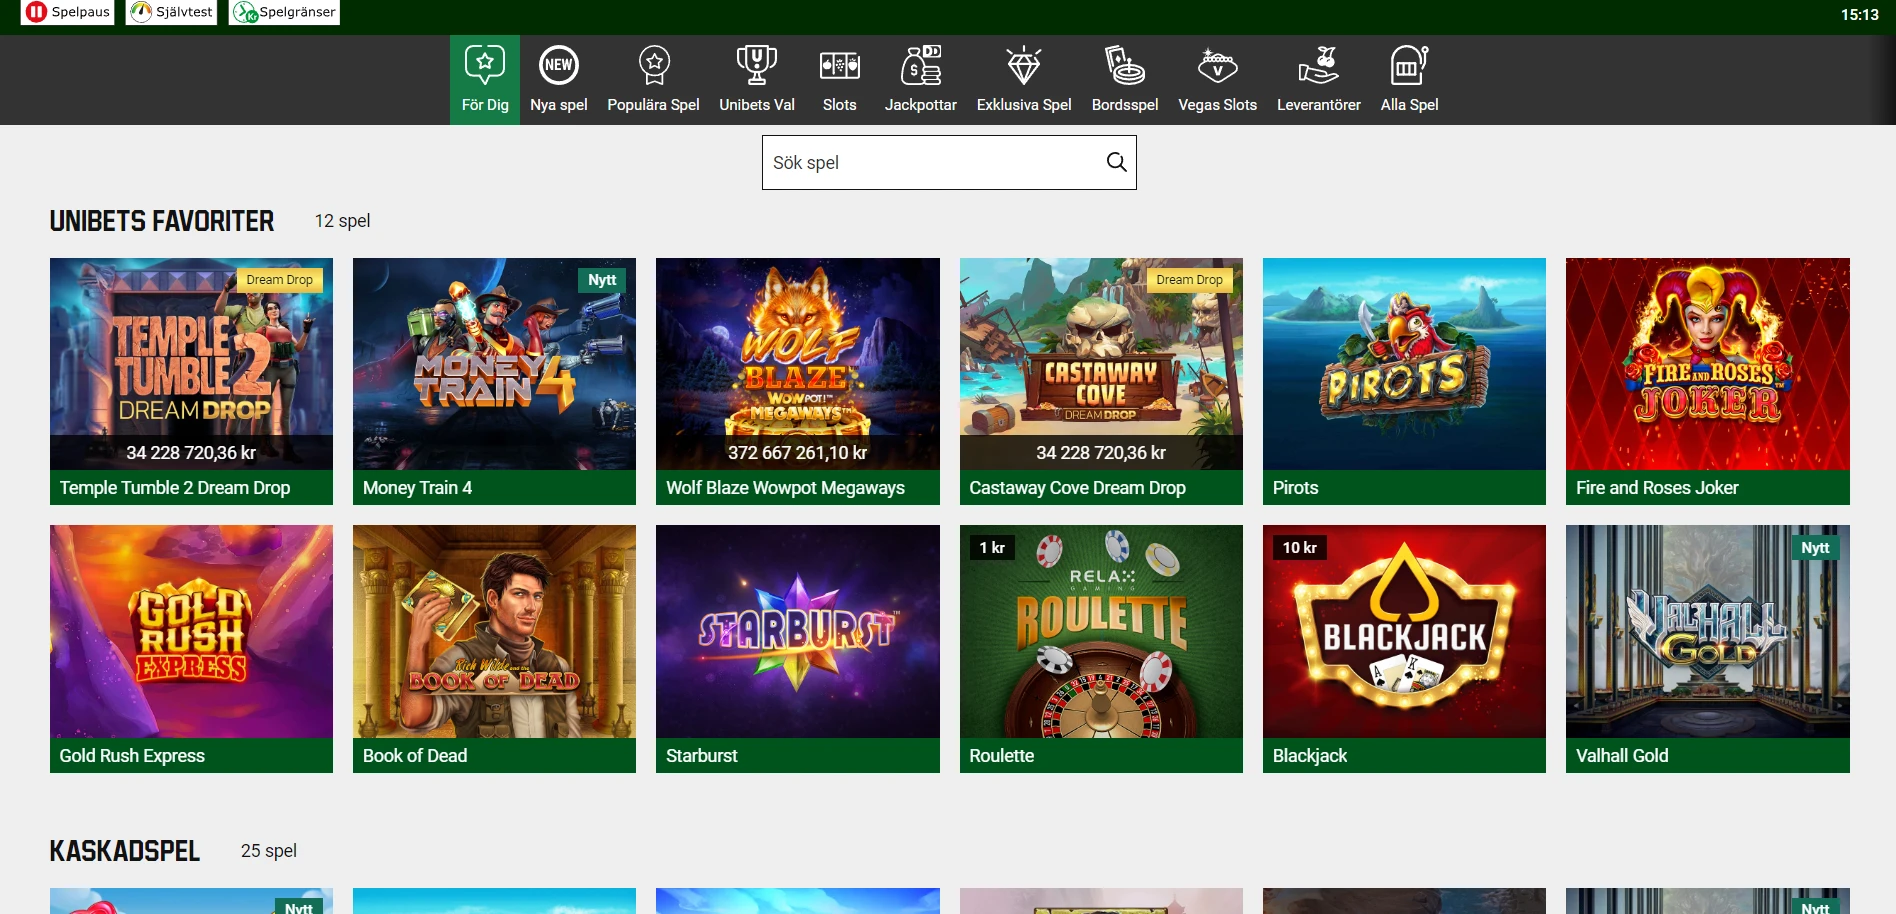Open the Spelgränser link
The height and width of the screenshot is (914, 1896).
(284, 12)
